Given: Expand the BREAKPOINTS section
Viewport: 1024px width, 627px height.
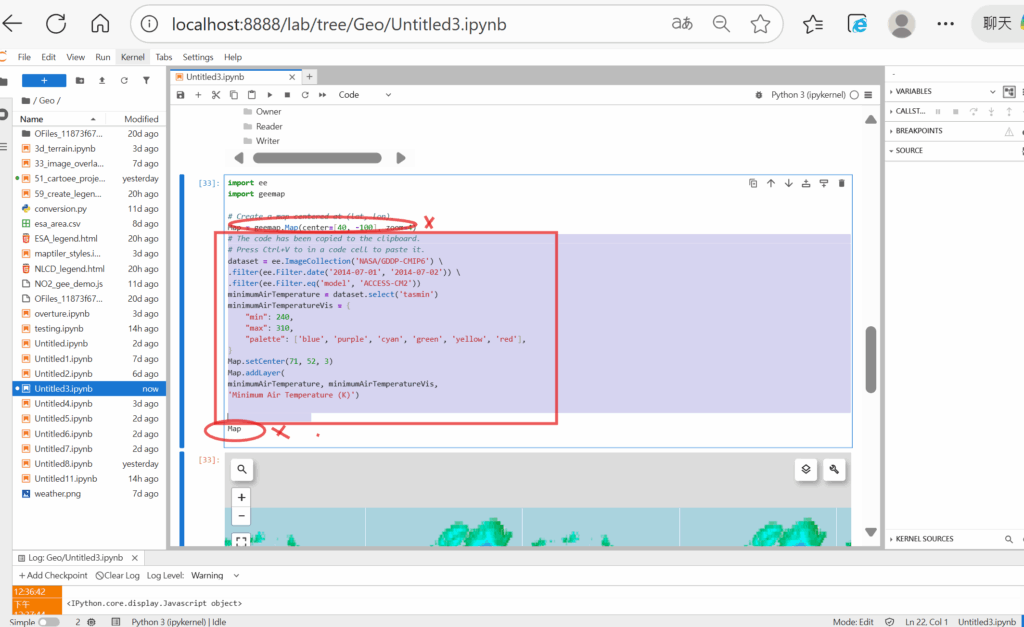Looking at the screenshot, I should pyautogui.click(x=919, y=130).
